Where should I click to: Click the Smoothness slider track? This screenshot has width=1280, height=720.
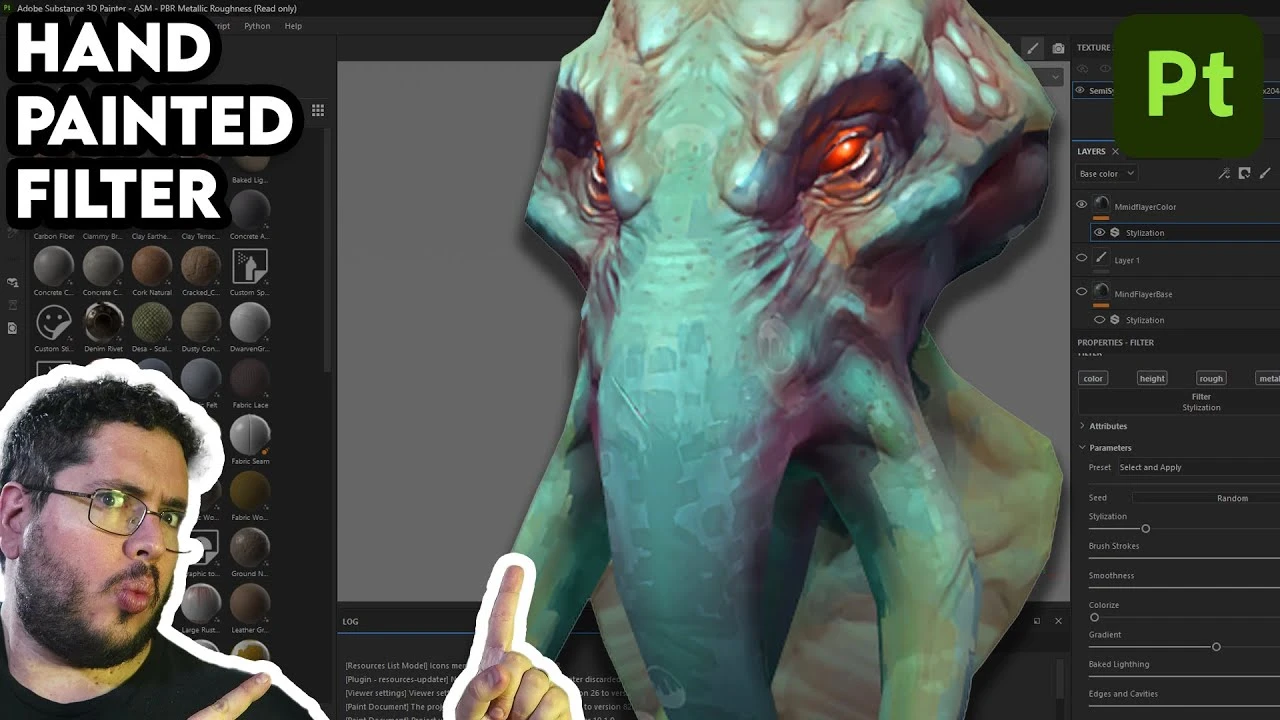pyautogui.click(x=1184, y=588)
